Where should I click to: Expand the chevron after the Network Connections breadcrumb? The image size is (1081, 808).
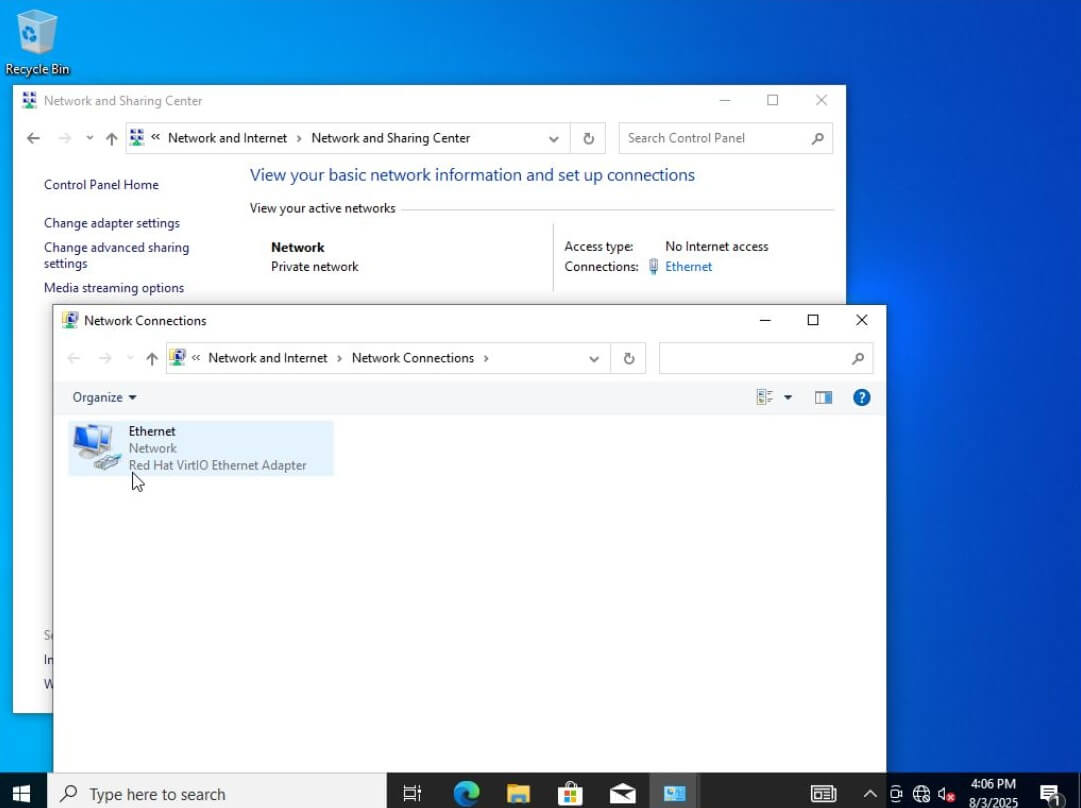[x=486, y=358]
